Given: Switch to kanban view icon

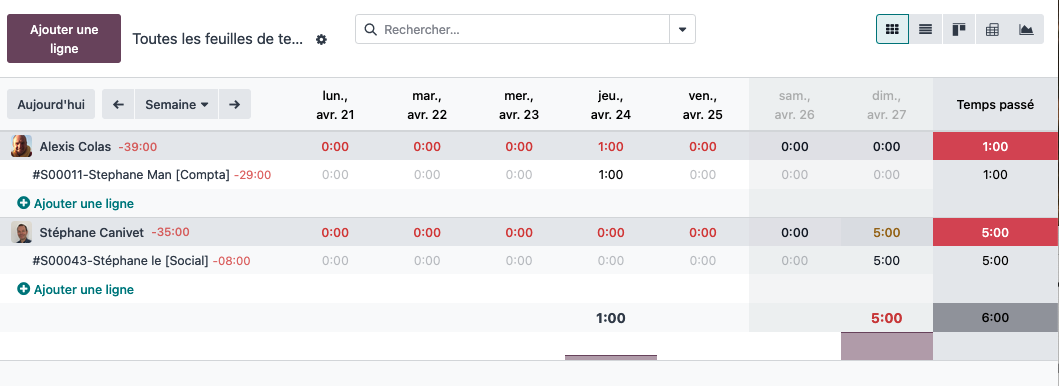Looking at the screenshot, I should click(959, 30).
